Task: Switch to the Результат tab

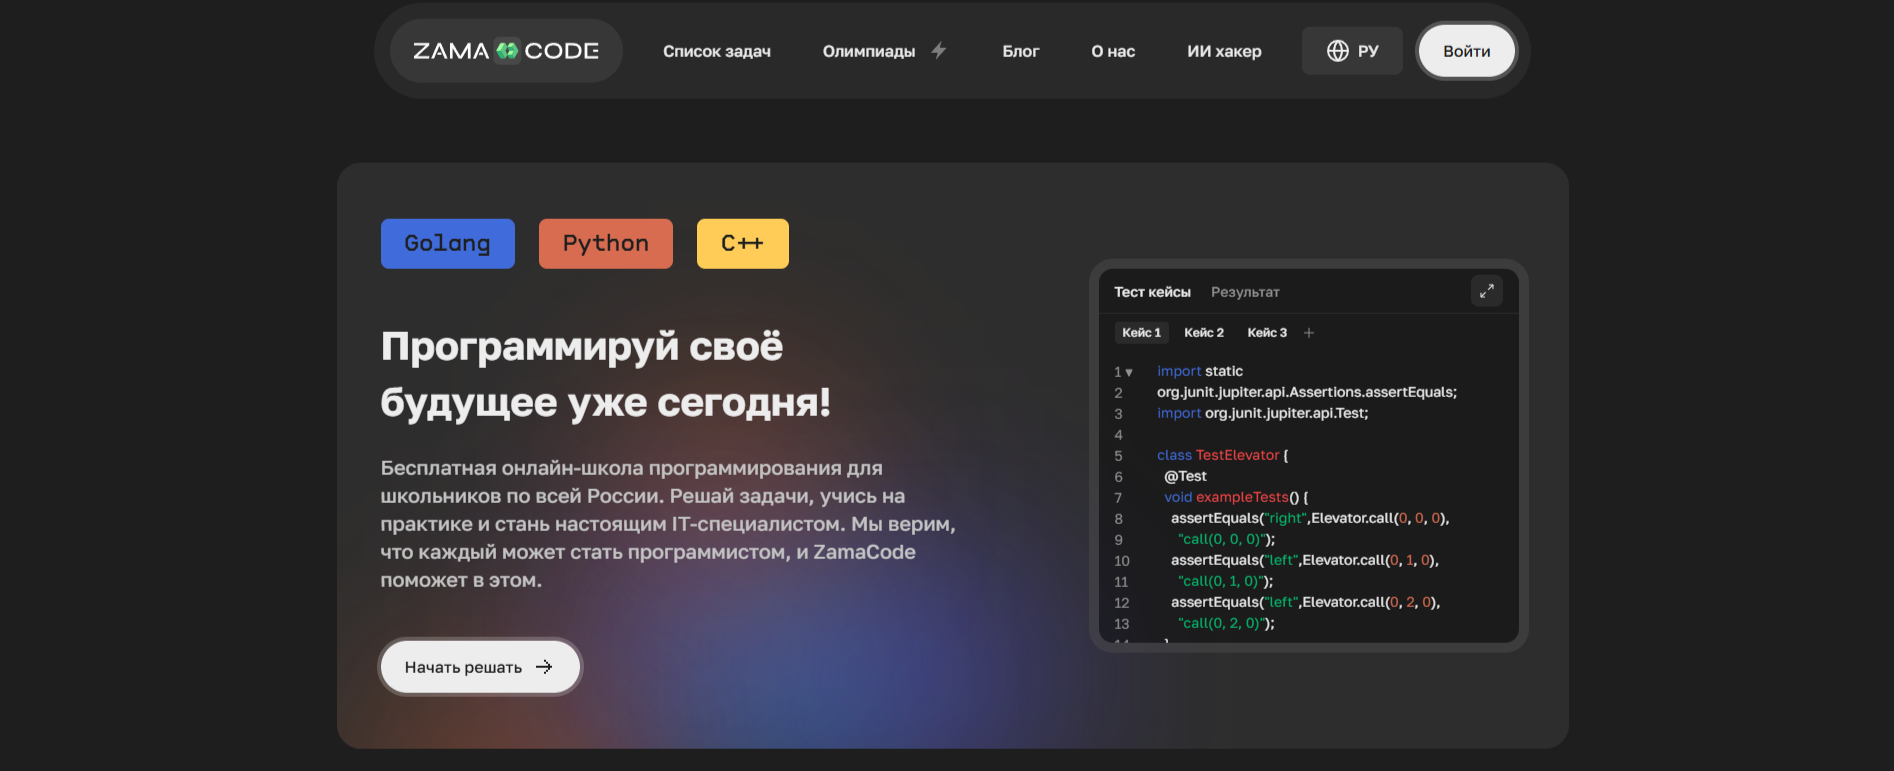Action: pyautogui.click(x=1244, y=292)
